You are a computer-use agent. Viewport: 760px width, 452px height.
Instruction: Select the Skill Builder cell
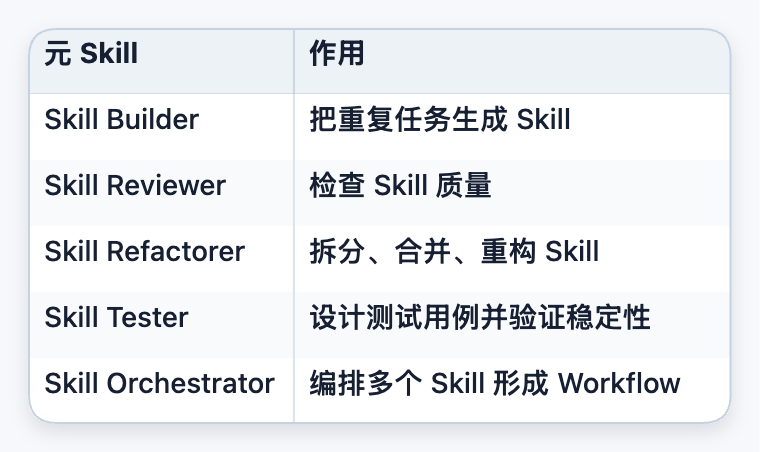pos(161,126)
